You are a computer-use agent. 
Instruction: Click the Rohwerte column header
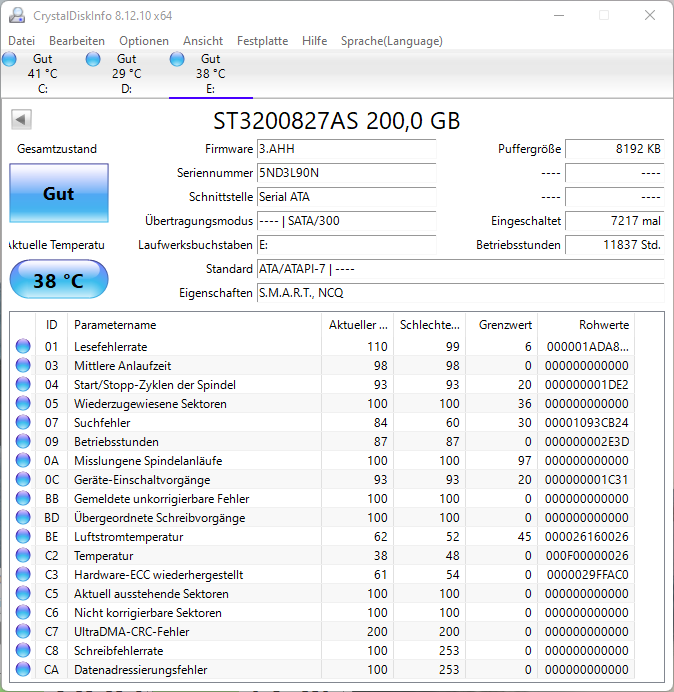tap(586, 325)
